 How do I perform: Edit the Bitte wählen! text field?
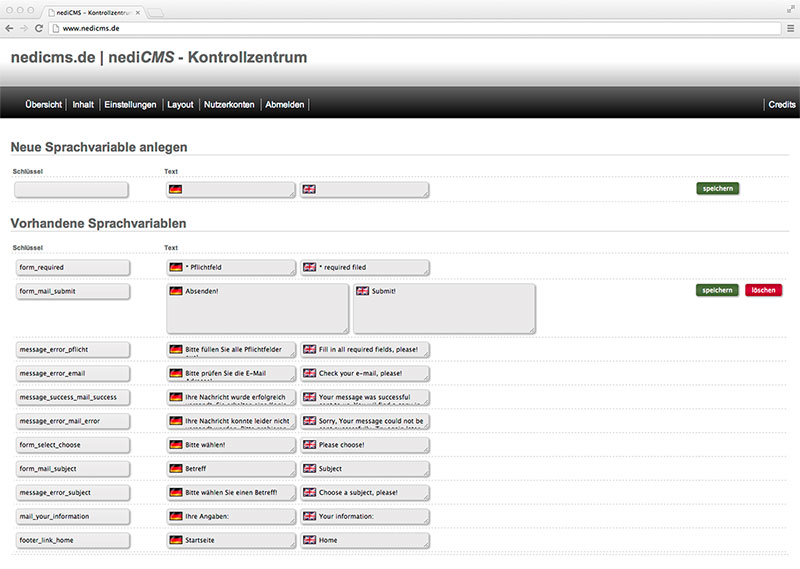pyautogui.click(x=231, y=445)
